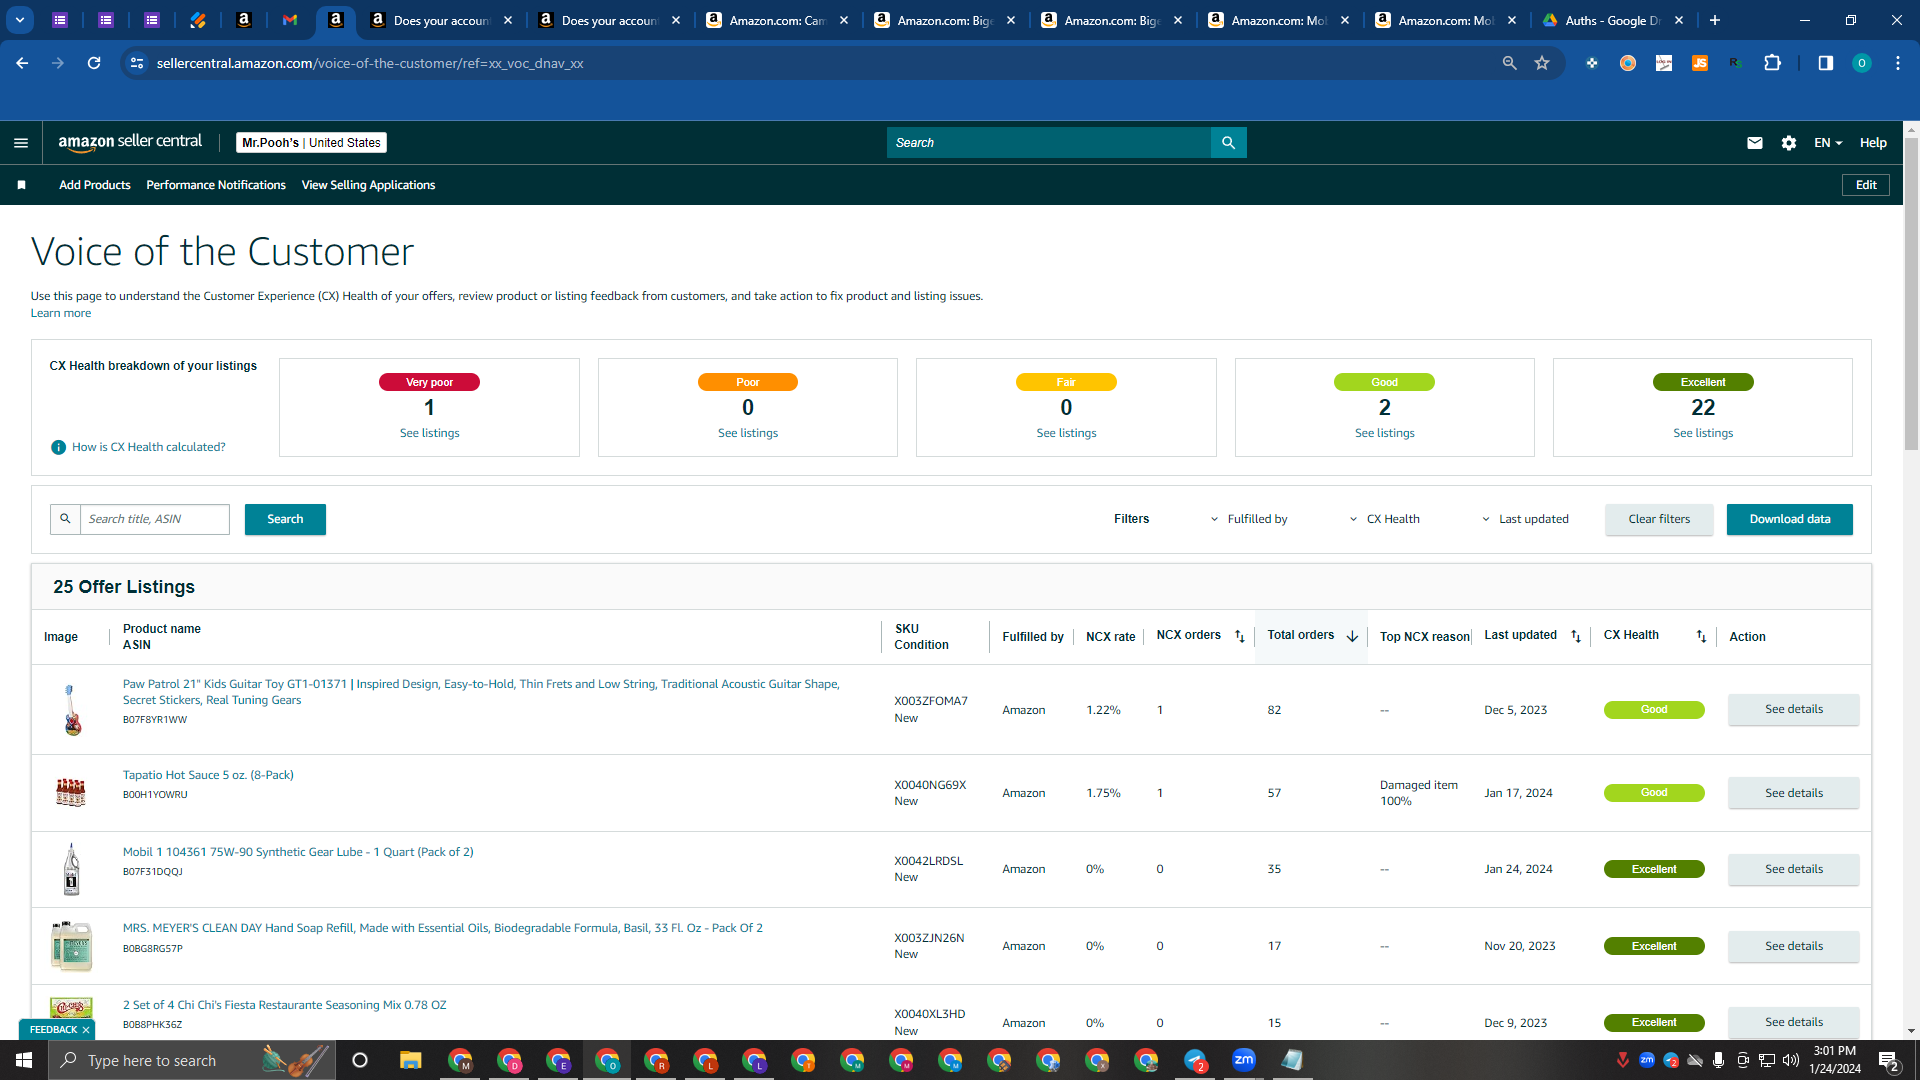Switch to the Auths - Google Drive tab
This screenshot has height=1080, width=1920.
(x=1613, y=20)
